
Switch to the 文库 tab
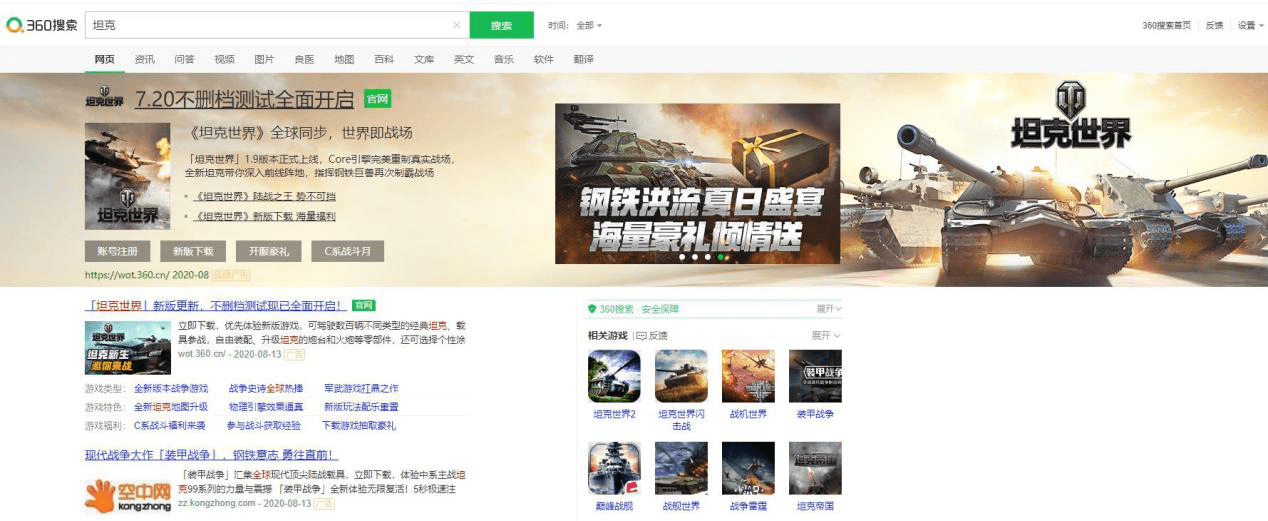pyautogui.click(x=424, y=59)
